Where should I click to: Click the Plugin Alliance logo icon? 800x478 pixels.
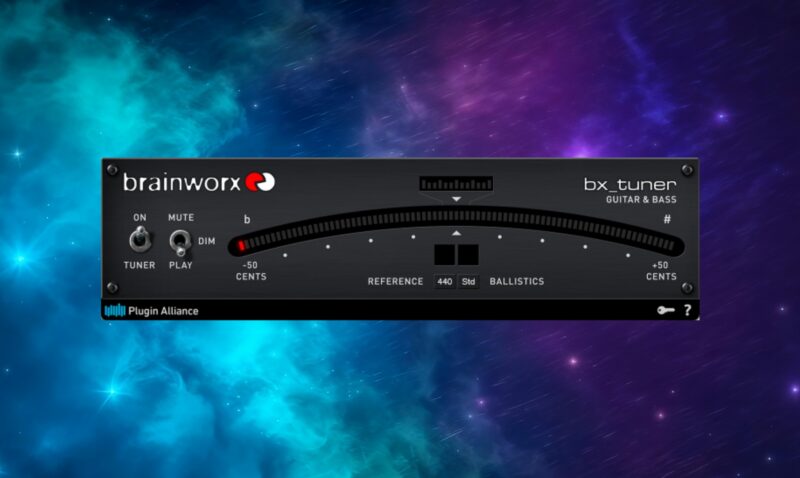(115, 311)
